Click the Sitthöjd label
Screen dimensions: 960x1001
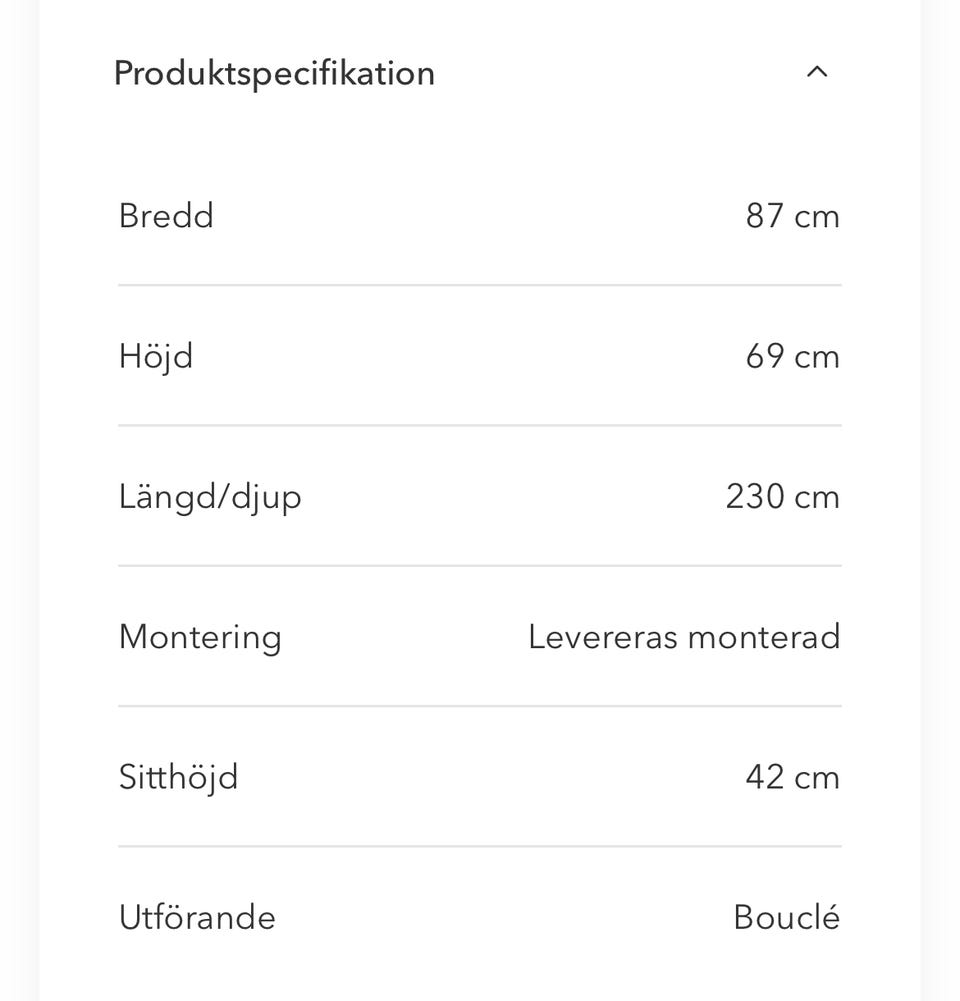178,777
